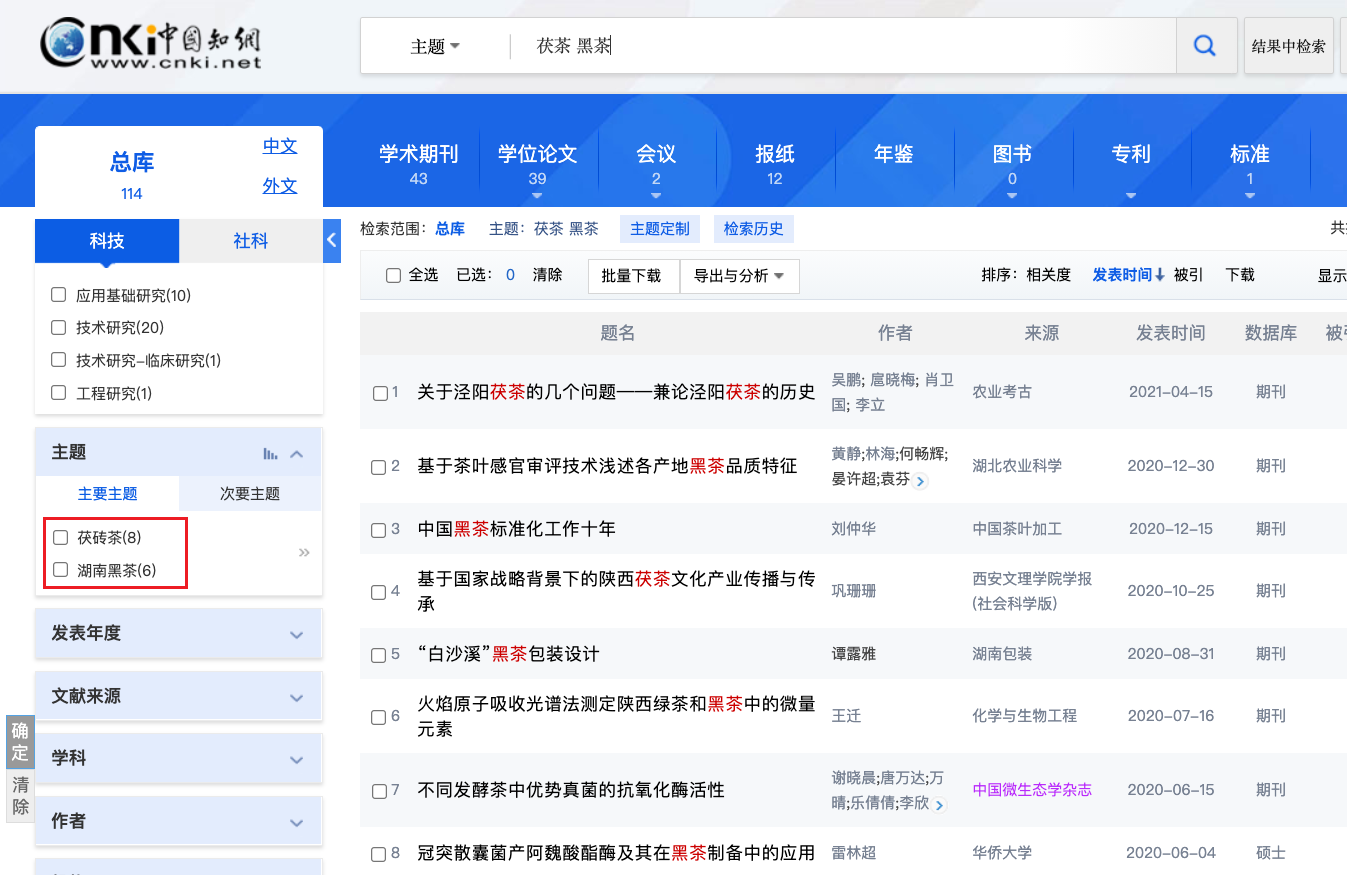Image resolution: width=1347 pixels, height=875 pixels.
Task: Collapse the 主题 filter panel
Action: click(x=296, y=454)
